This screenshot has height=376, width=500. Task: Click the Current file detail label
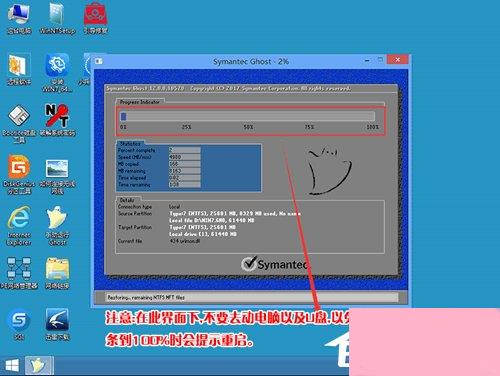click(130, 241)
